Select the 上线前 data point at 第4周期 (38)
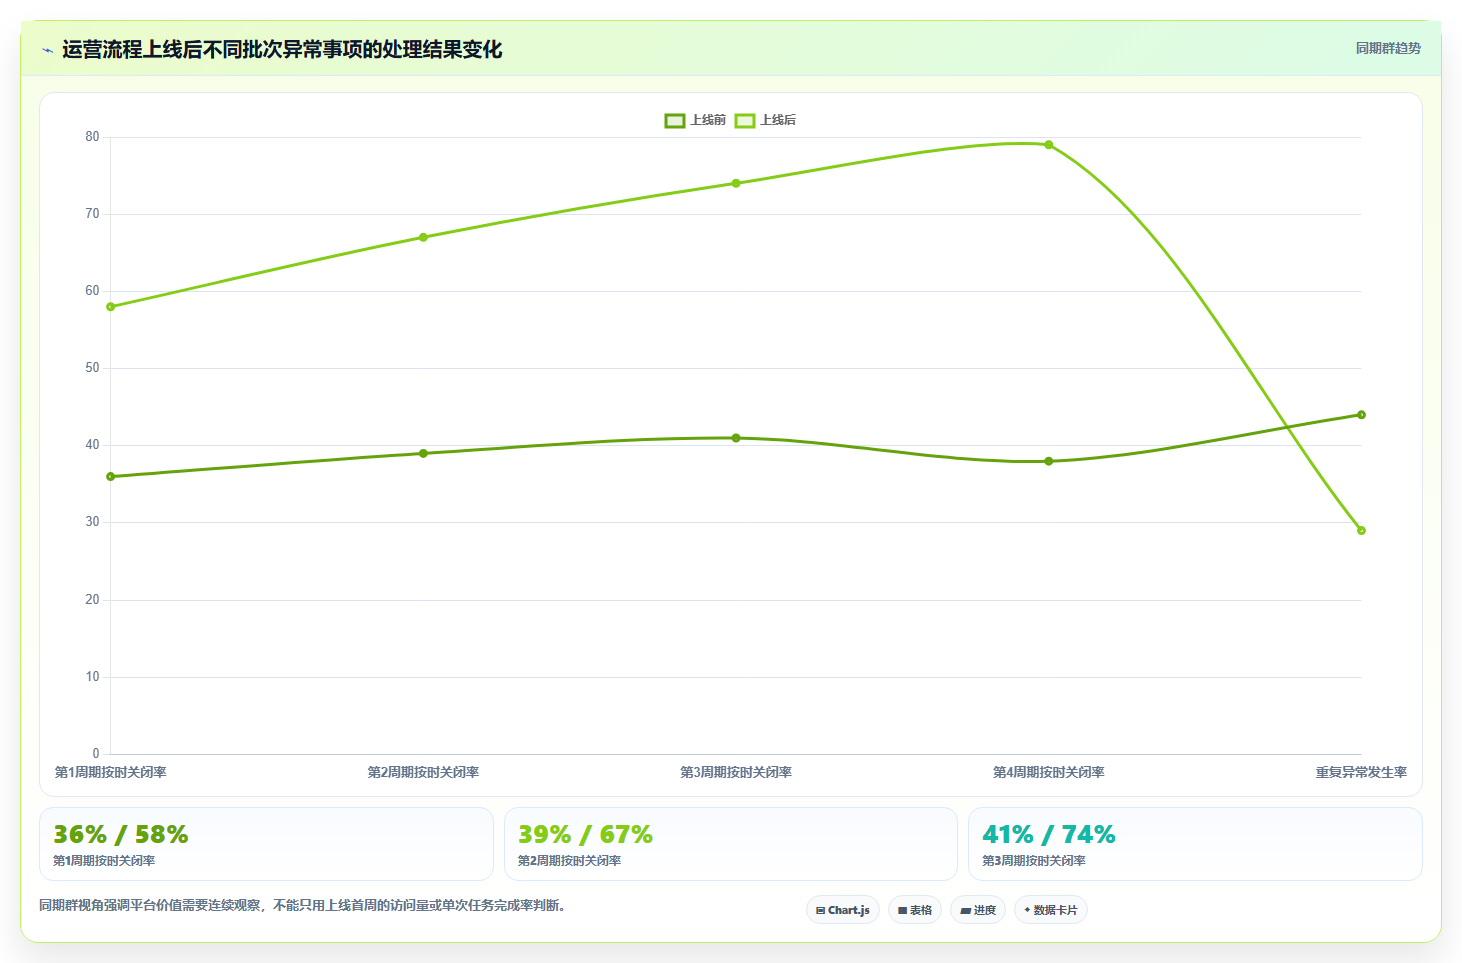 pyautogui.click(x=1049, y=461)
